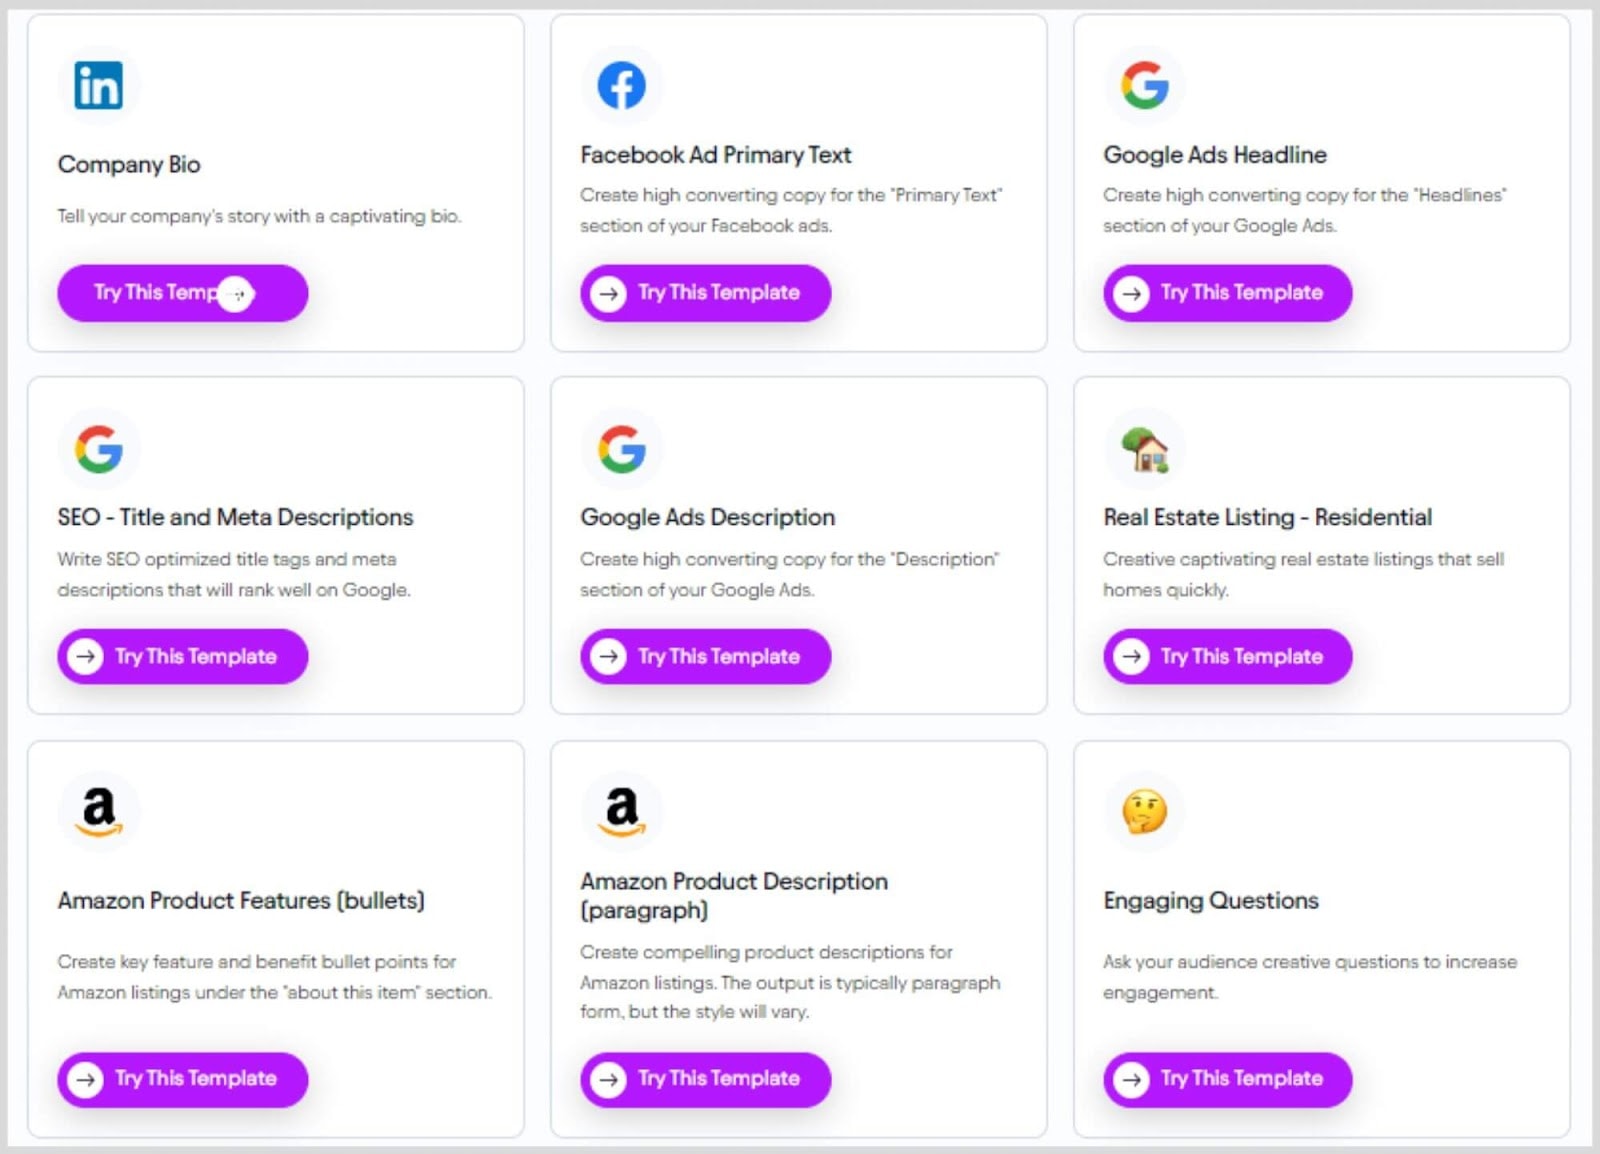The height and width of the screenshot is (1154, 1600).
Task: Click the house icon for Real Estate Listing
Action: (1145, 449)
